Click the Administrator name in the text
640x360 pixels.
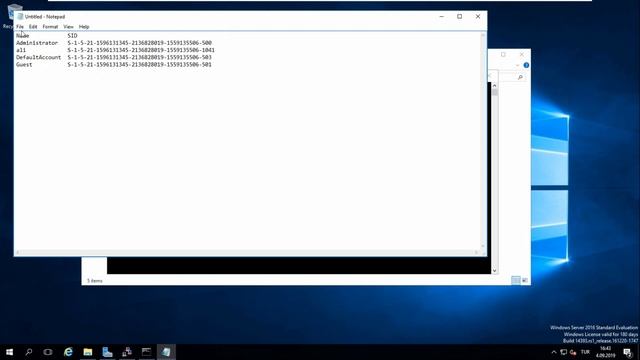(x=37, y=43)
